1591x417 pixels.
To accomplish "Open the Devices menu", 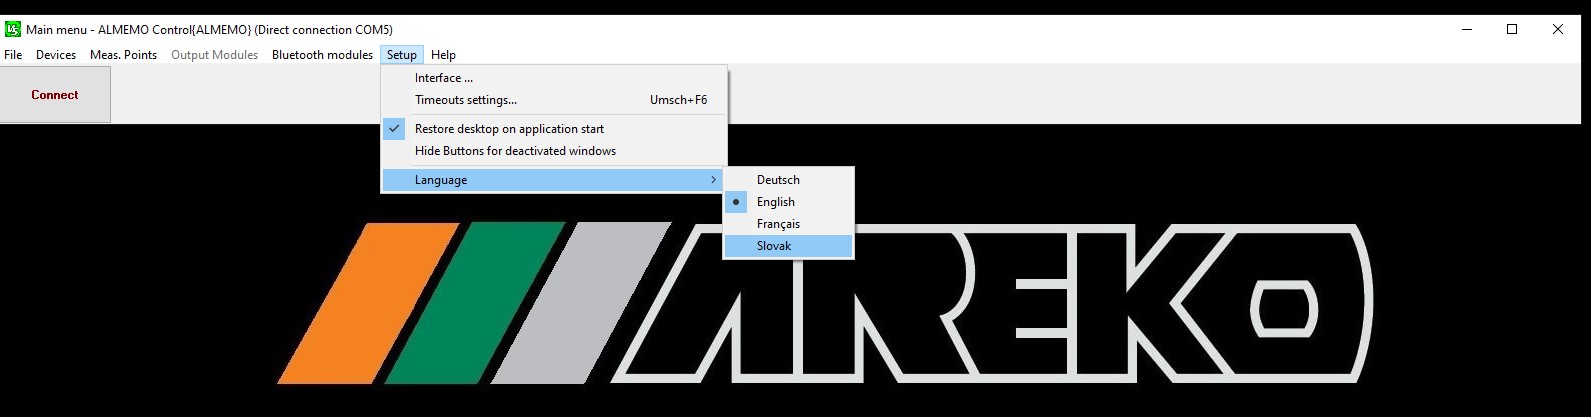I will tap(56, 55).
